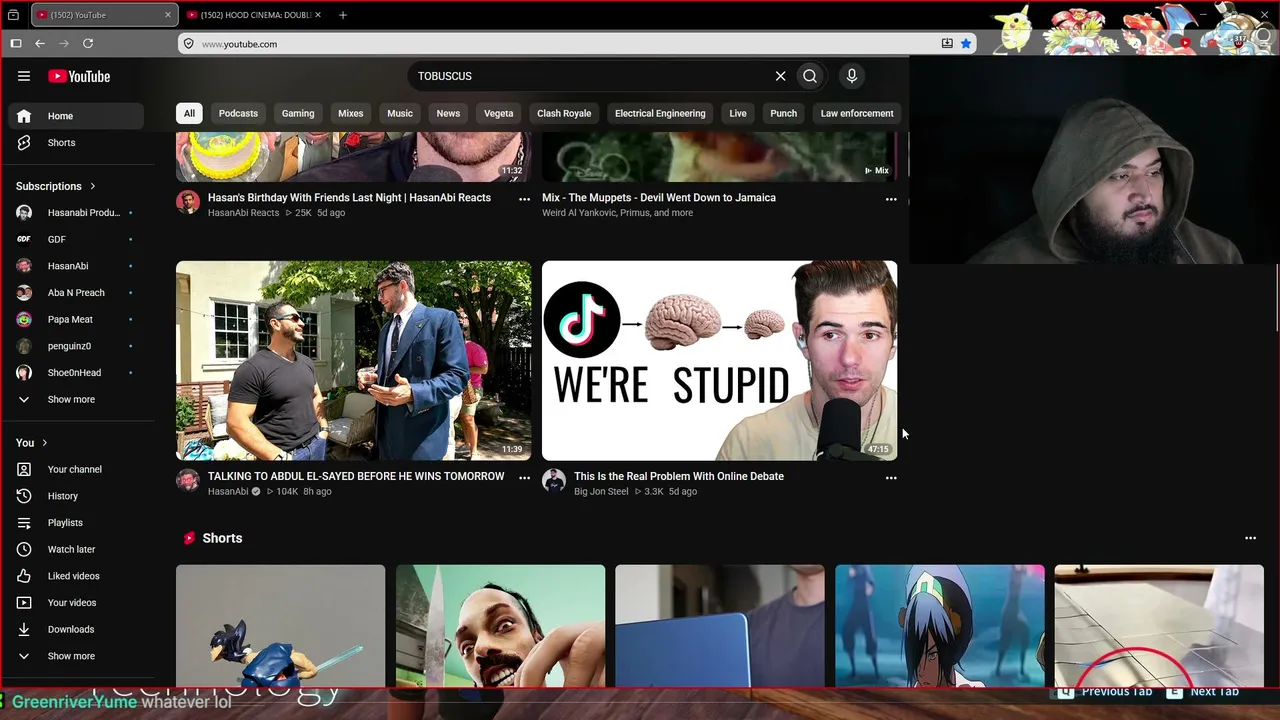Open Aba N Preach subscription channel
Screen dimensions: 1280x720
point(76,293)
